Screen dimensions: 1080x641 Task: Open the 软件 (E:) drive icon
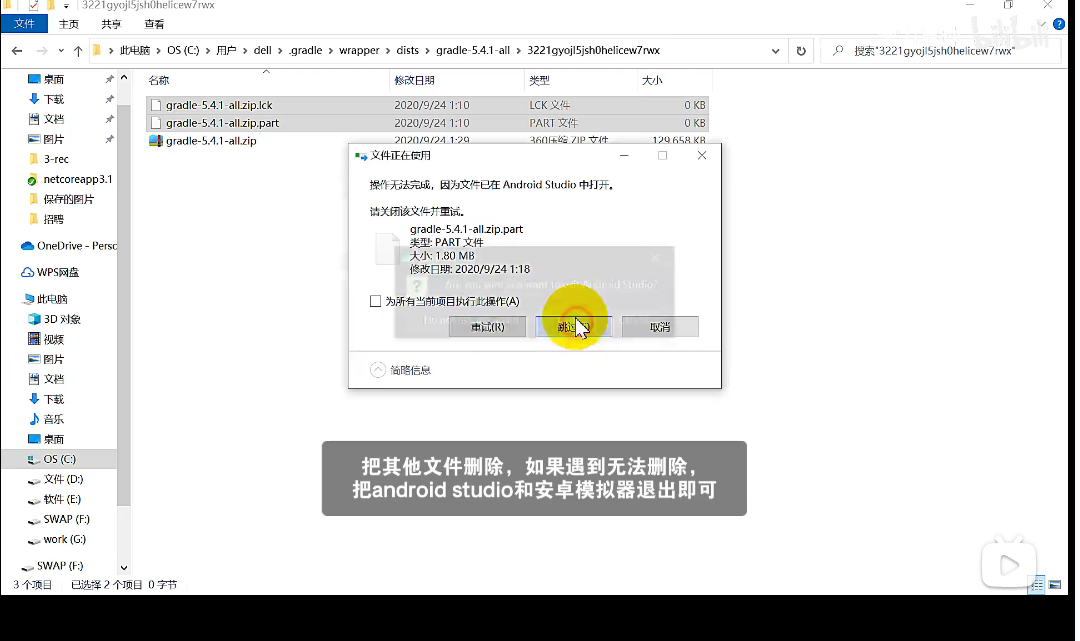click(34, 500)
